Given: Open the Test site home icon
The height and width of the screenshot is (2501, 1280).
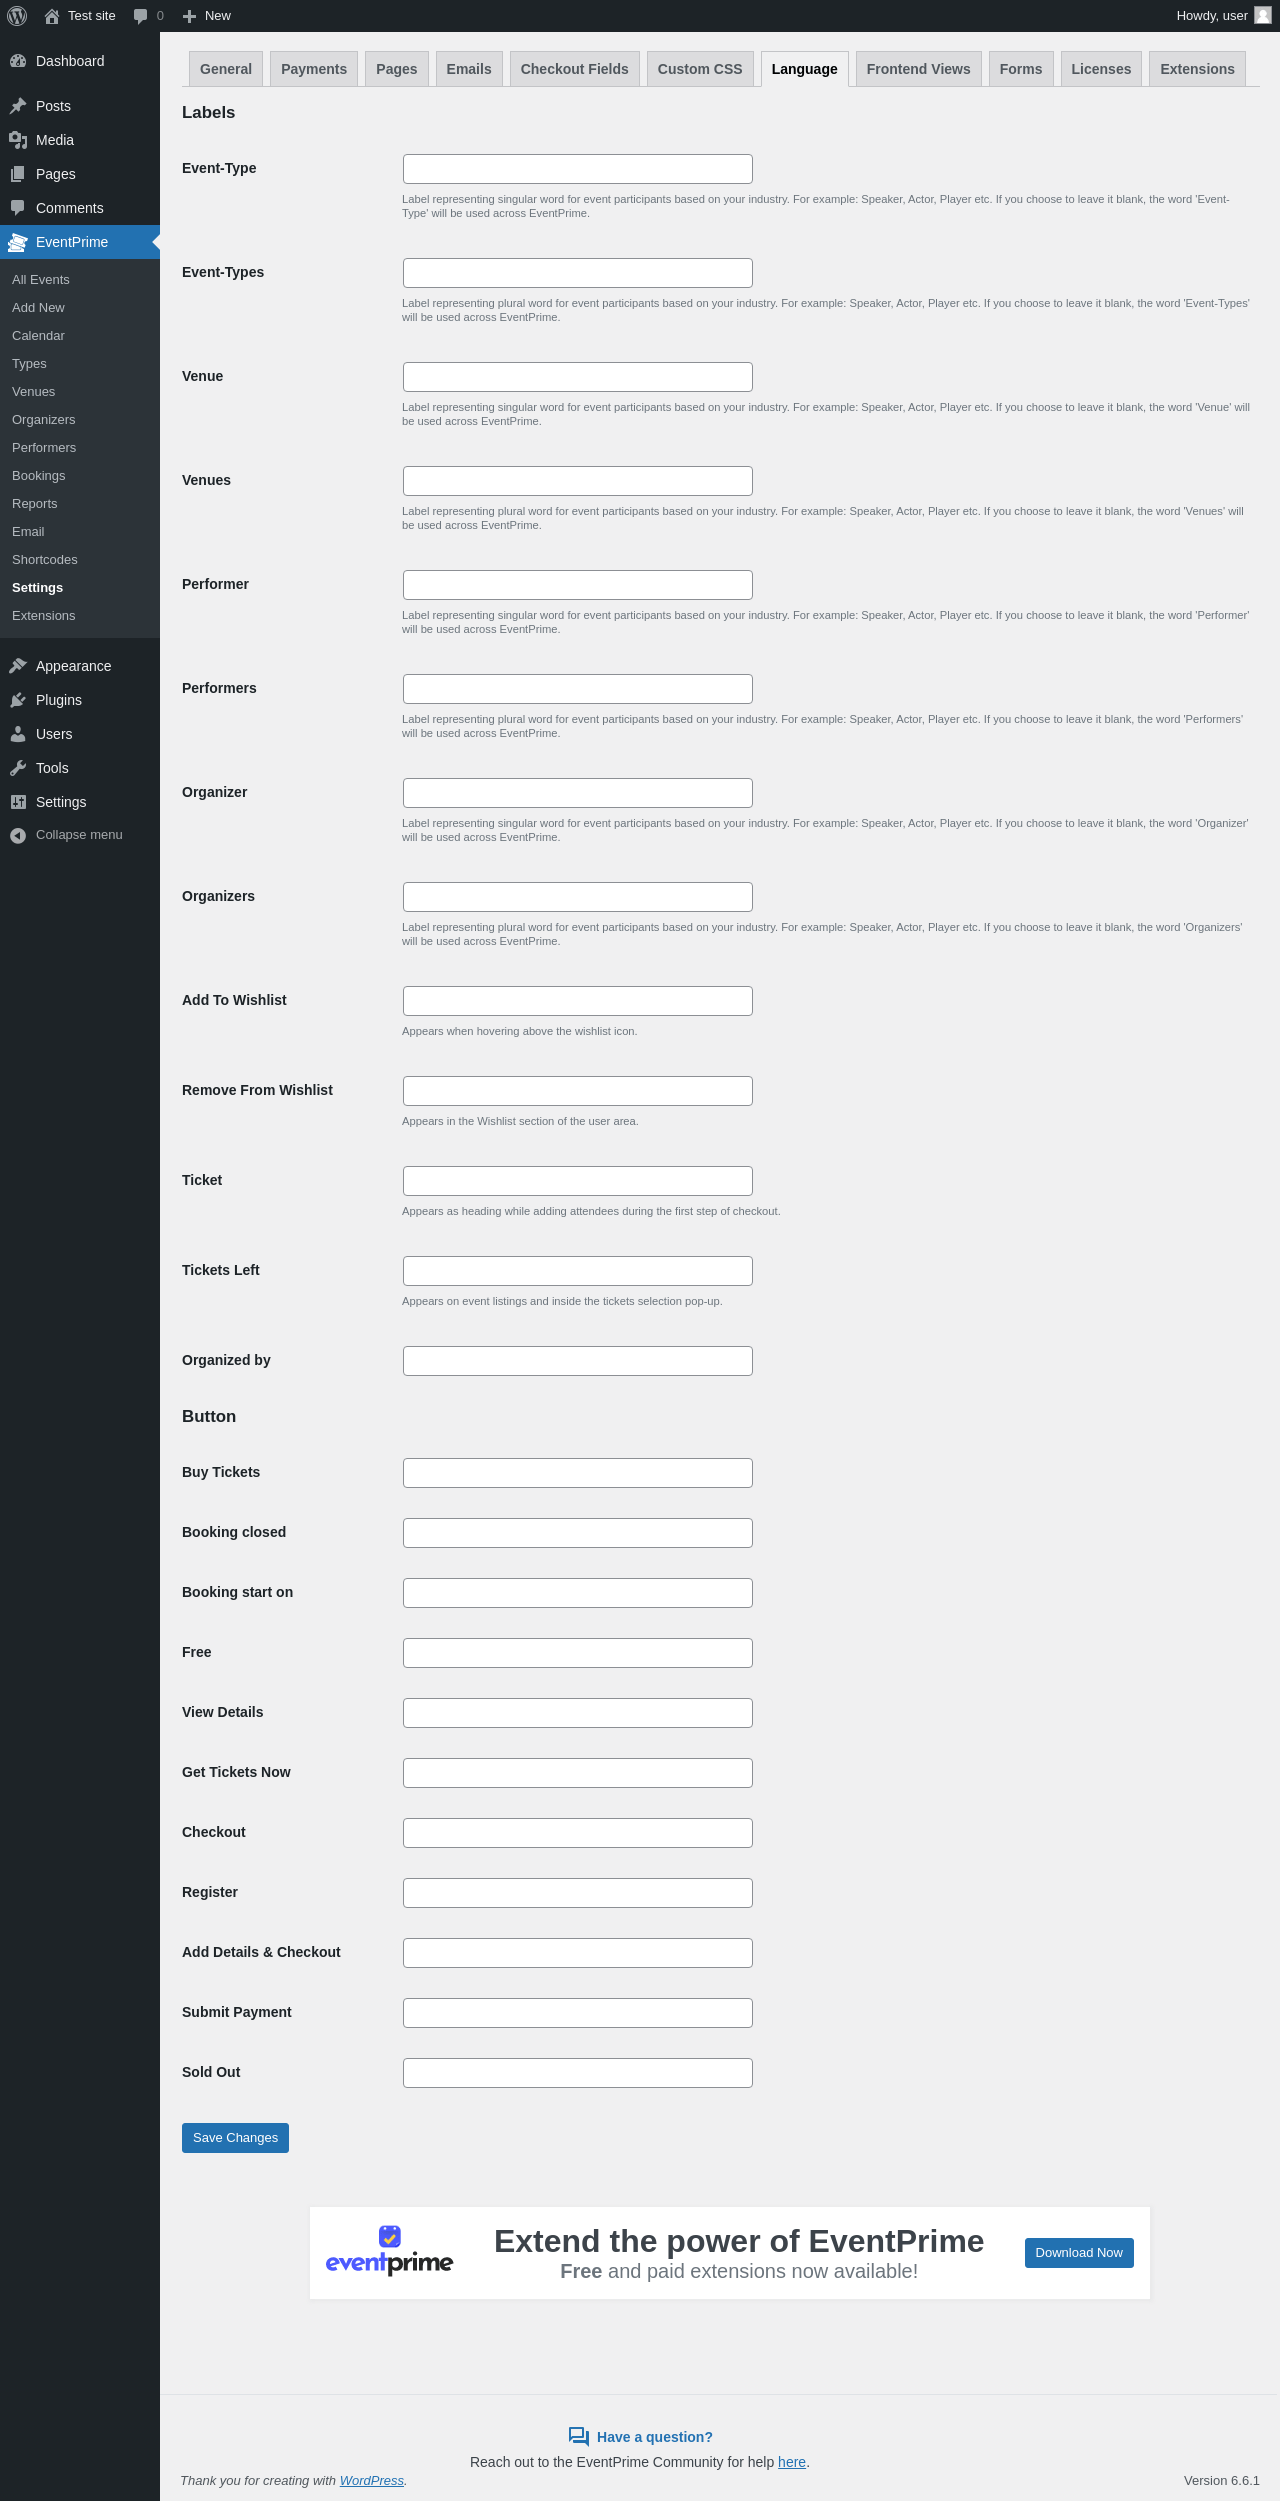Looking at the screenshot, I should 52,16.
